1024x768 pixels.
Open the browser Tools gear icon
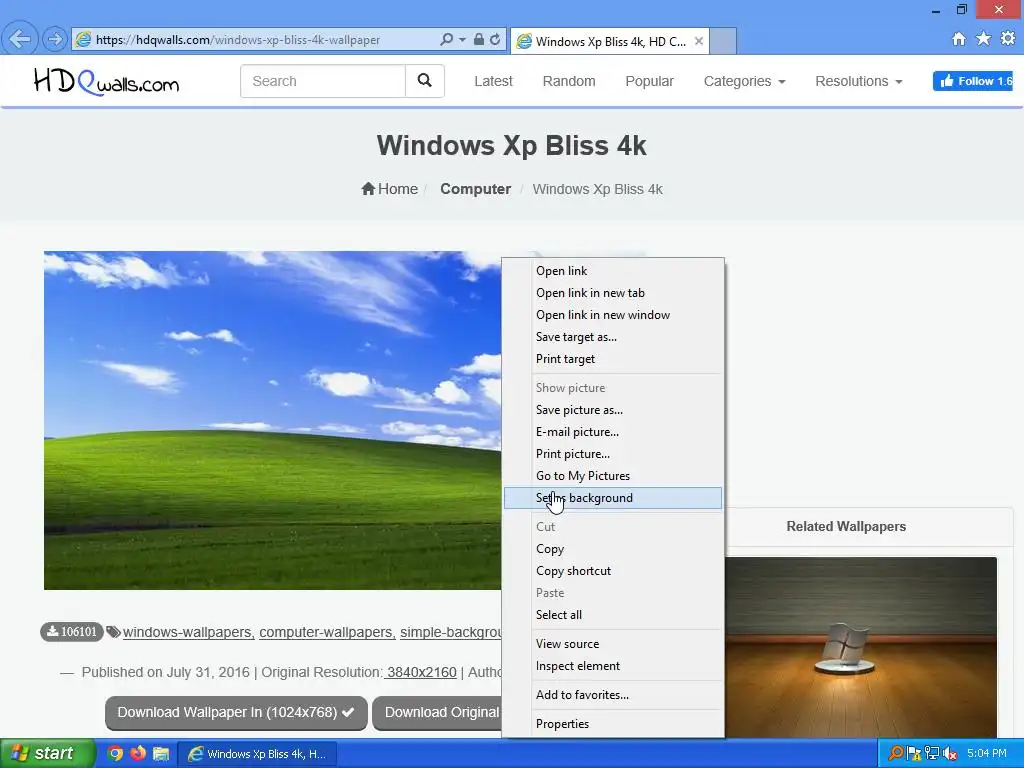tap(1008, 39)
